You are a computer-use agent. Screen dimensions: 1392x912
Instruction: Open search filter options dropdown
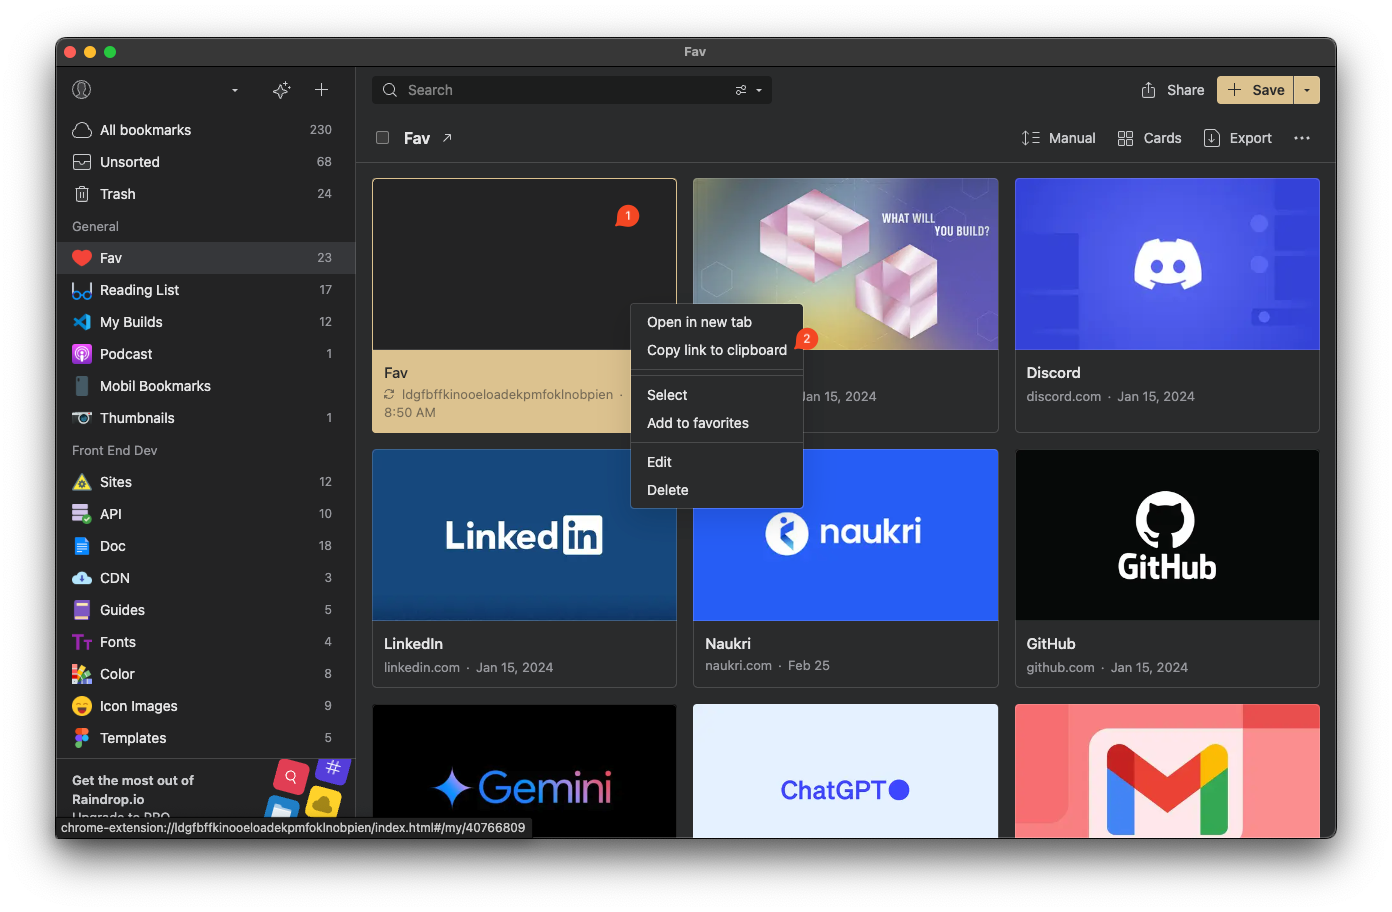click(749, 90)
